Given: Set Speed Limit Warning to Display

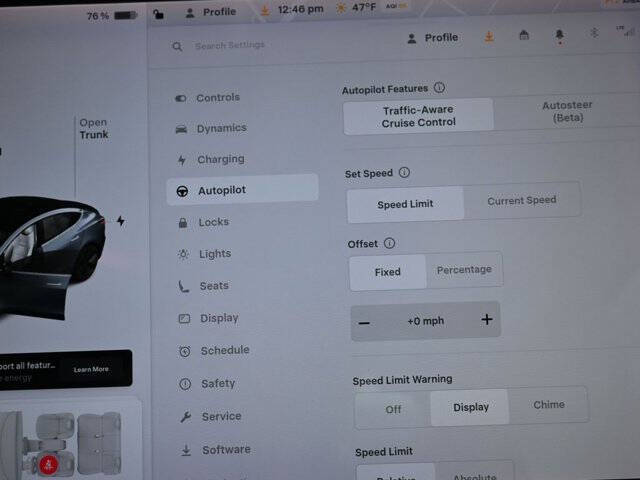Looking at the screenshot, I should click(470, 407).
